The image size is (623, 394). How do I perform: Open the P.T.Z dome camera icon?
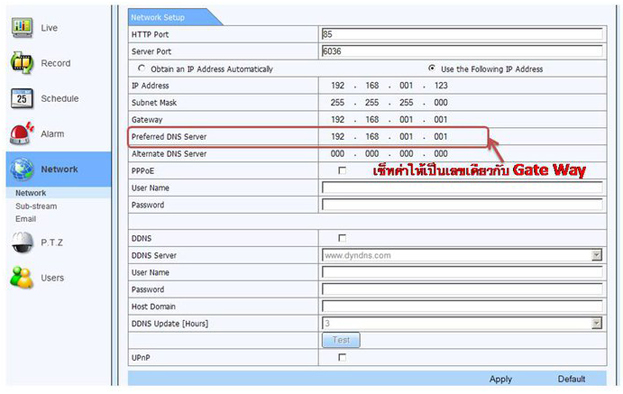[22, 242]
